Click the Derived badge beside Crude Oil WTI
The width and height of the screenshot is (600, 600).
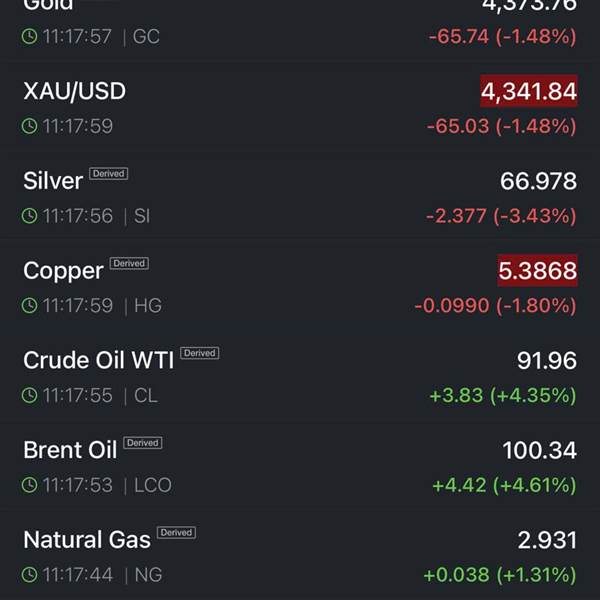(x=200, y=353)
